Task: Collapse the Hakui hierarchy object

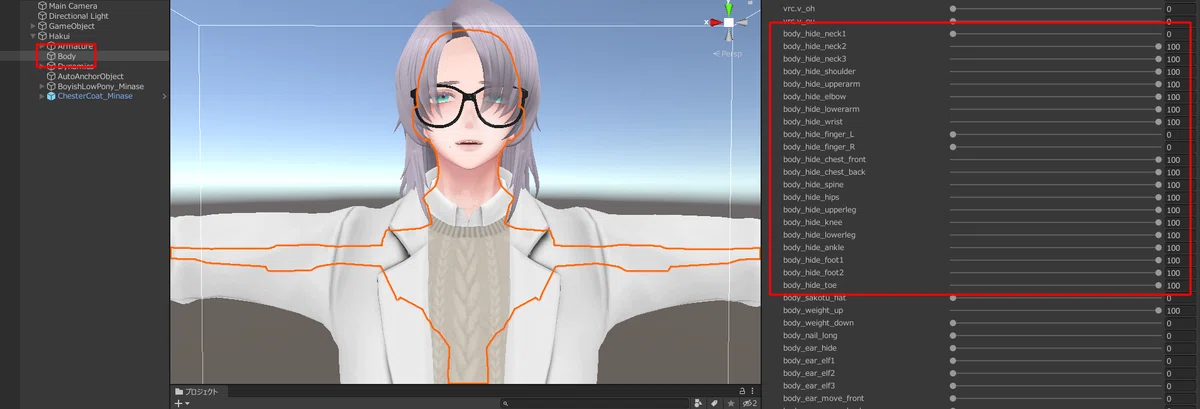Action: (x=33, y=36)
